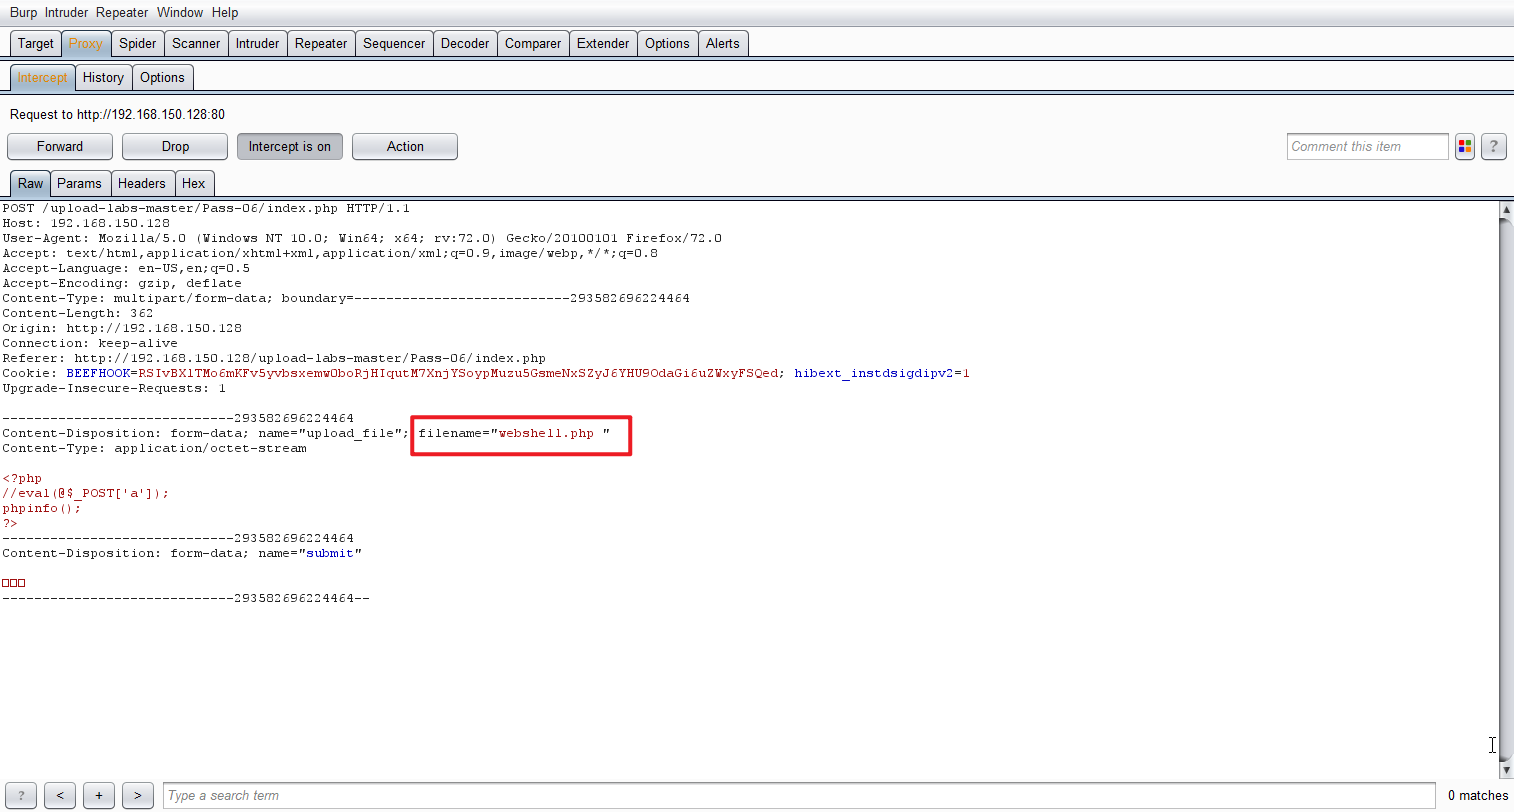
Task: Select the Proxy tab
Action: pos(86,43)
